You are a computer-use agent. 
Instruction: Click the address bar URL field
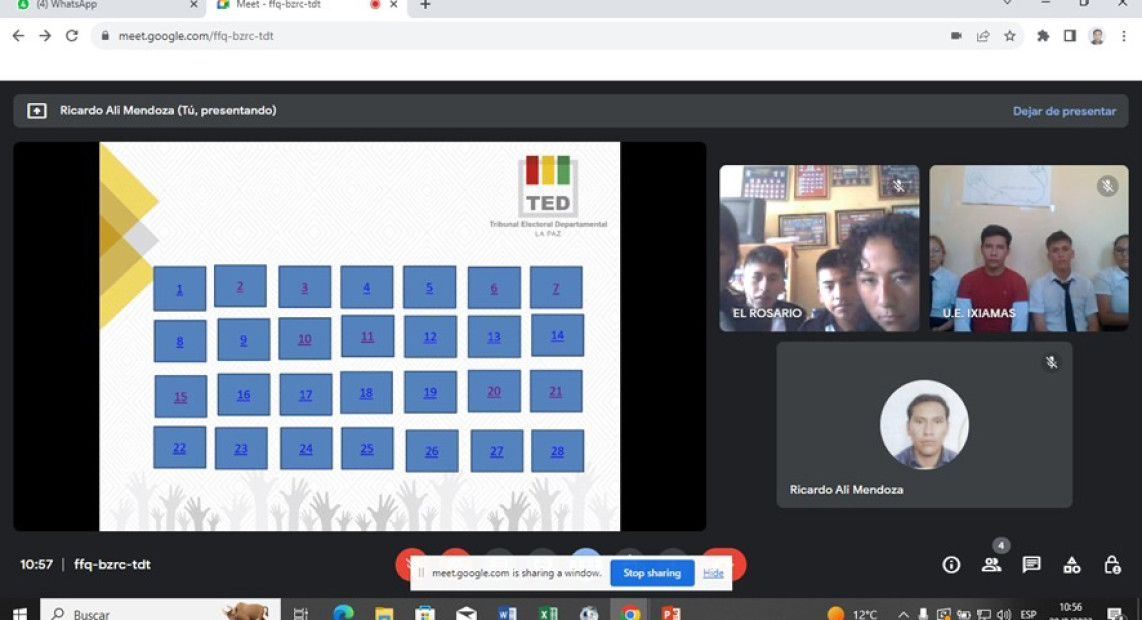point(400,35)
